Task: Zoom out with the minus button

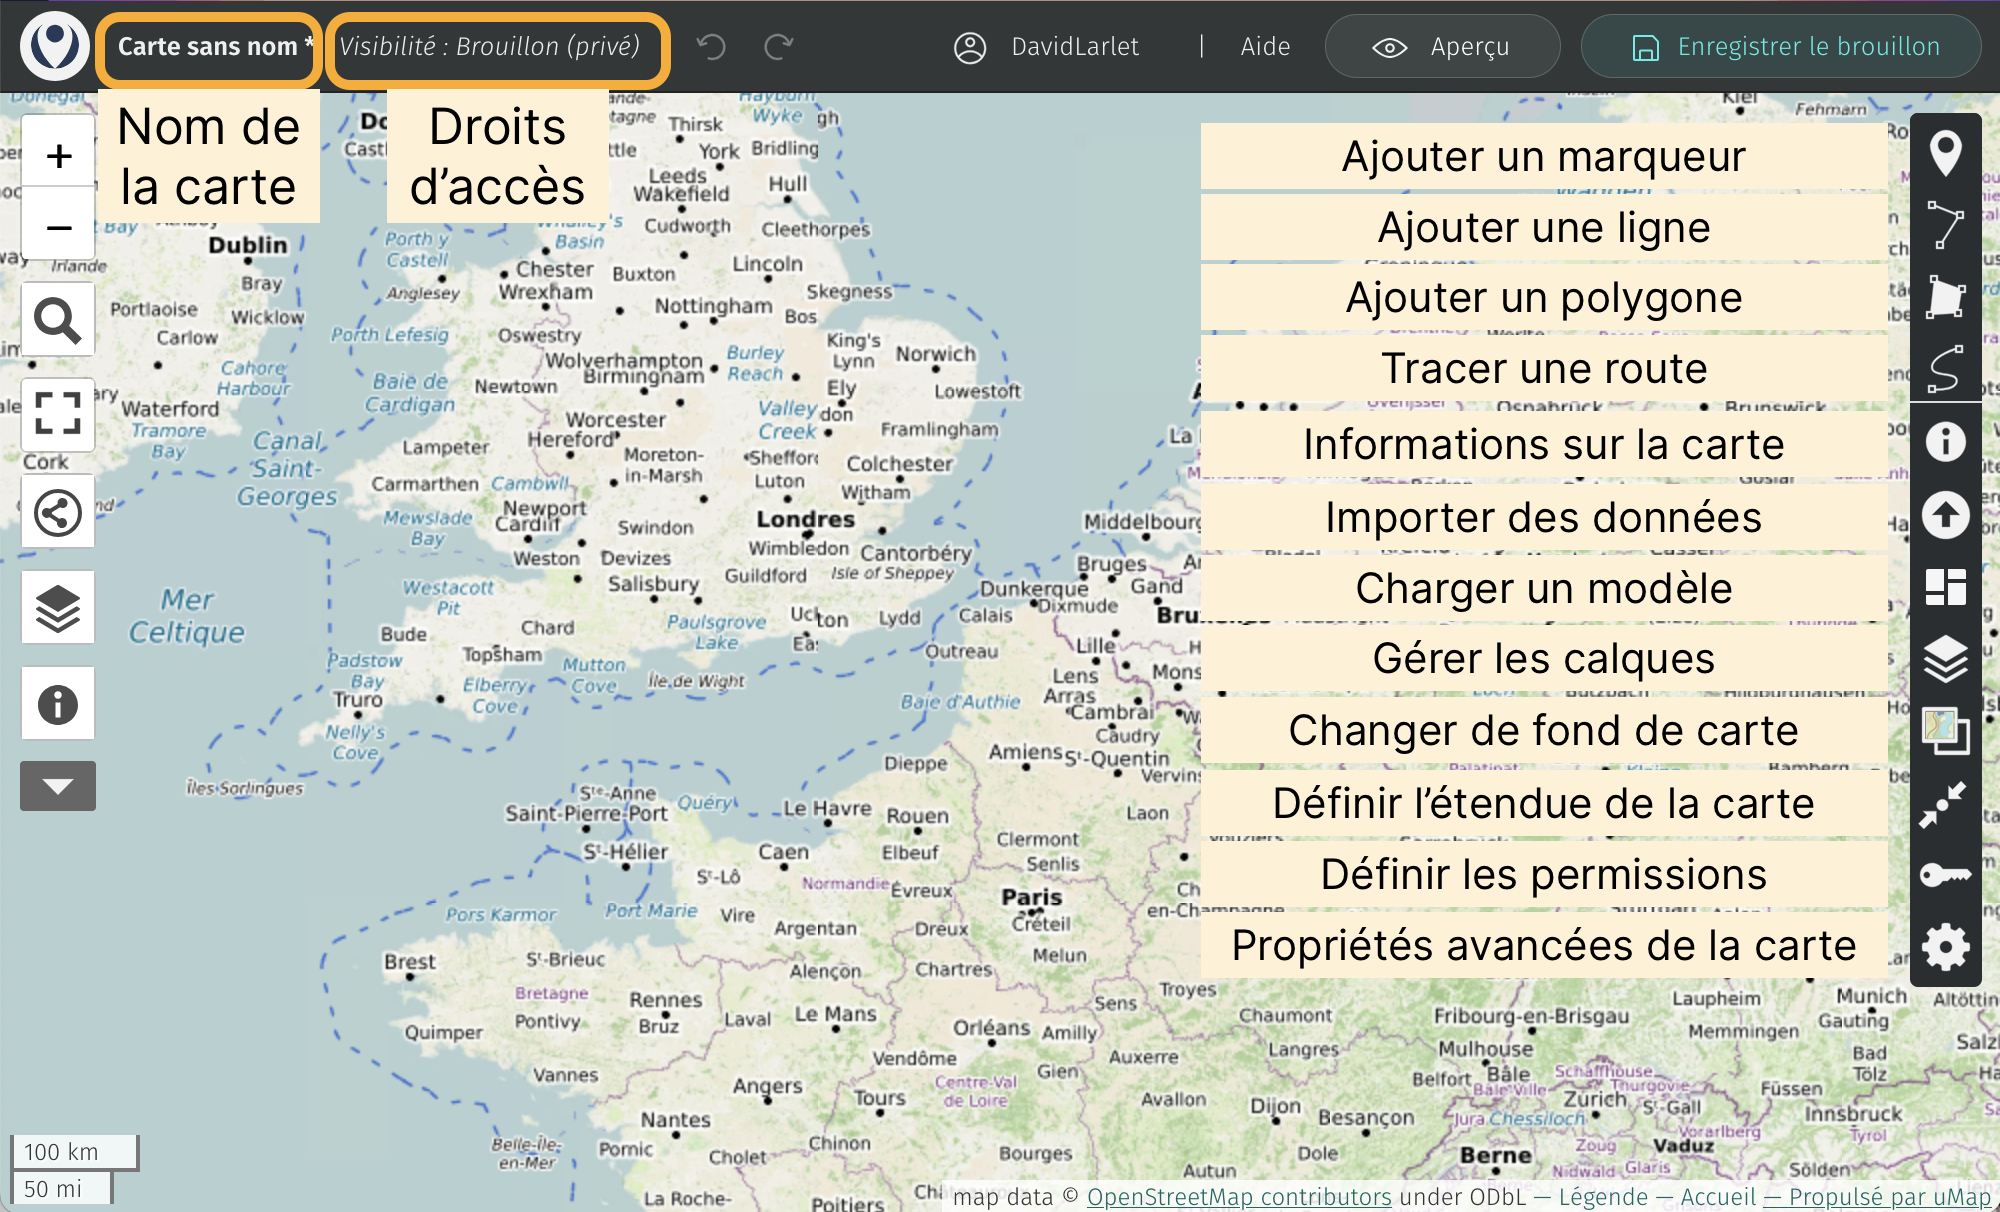Action: click(59, 227)
